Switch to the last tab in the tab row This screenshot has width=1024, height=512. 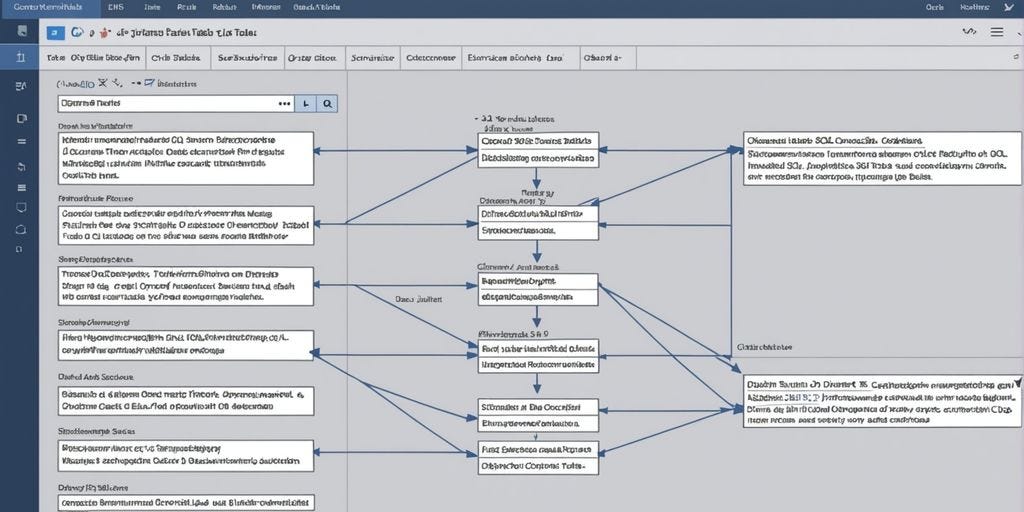pos(607,57)
